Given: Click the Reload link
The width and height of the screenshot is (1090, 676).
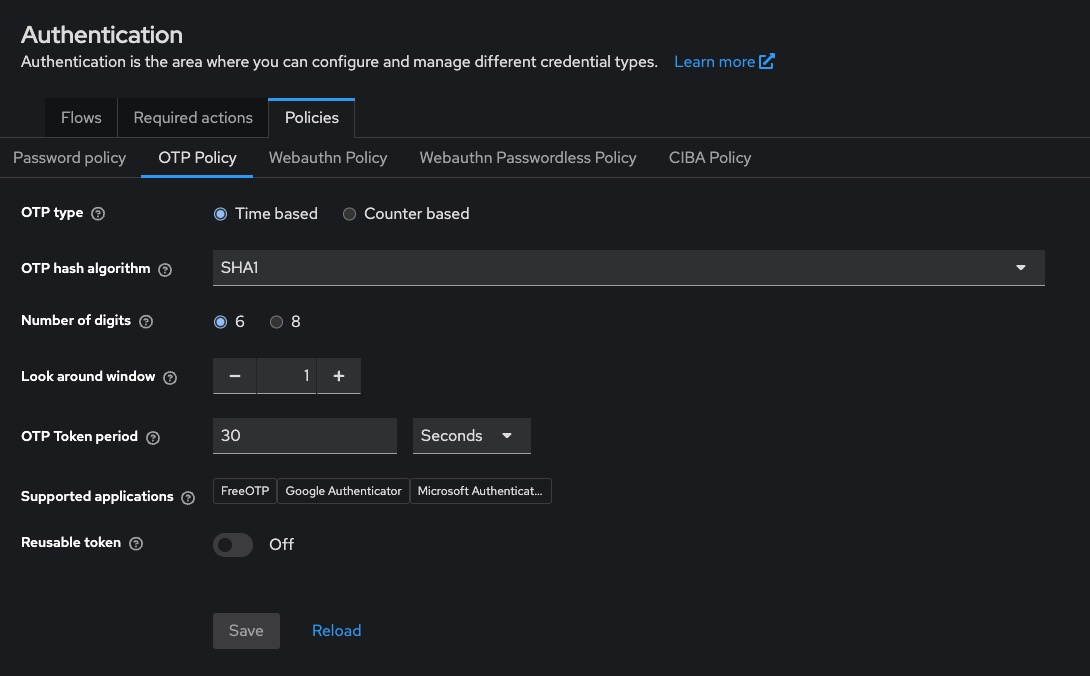Looking at the screenshot, I should pyautogui.click(x=336, y=631).
